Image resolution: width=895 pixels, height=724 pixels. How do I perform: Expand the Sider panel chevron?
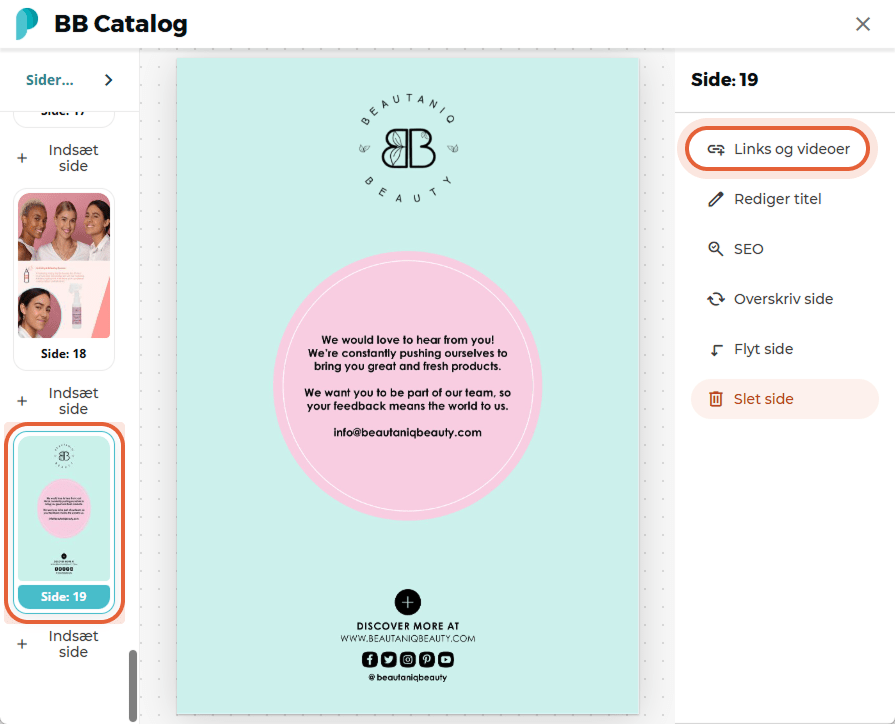tap(108, 80)
